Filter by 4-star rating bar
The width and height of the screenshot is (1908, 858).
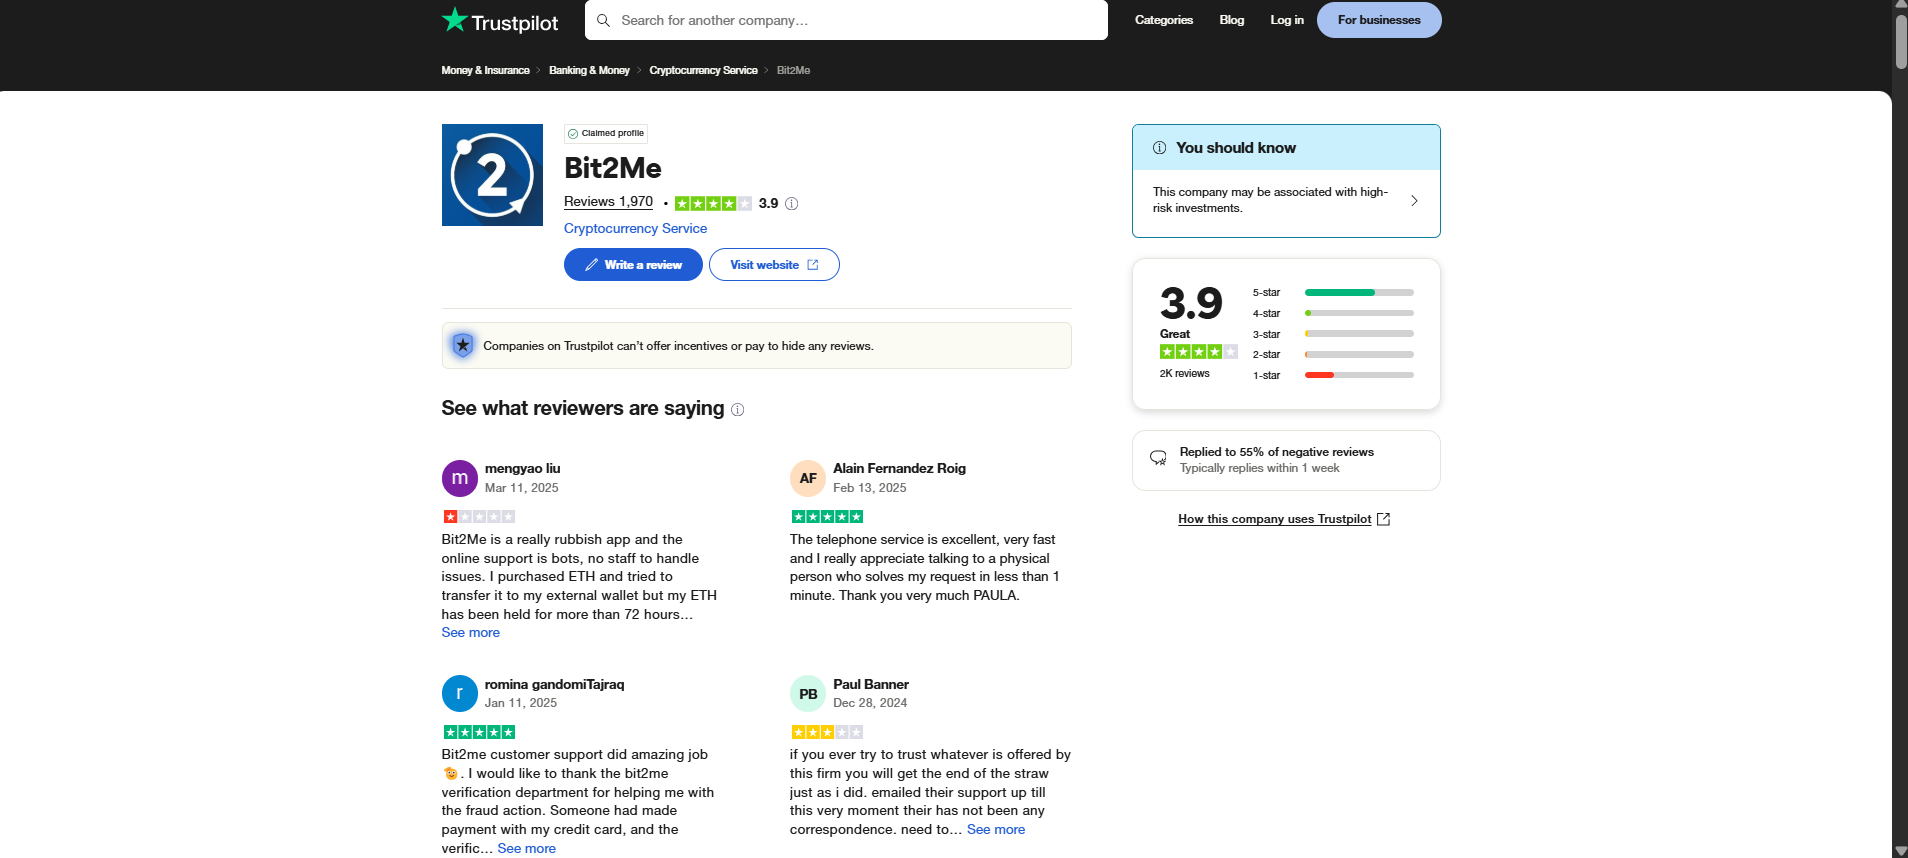click(1333, 314)
